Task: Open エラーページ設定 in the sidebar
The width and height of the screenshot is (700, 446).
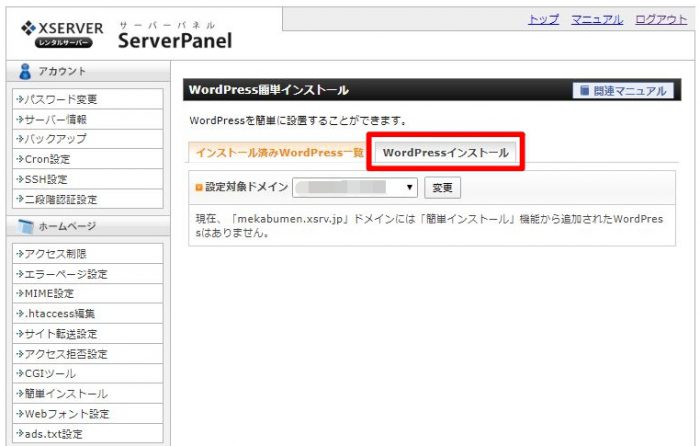Action: pyautogui.click(x=88, y=274)
